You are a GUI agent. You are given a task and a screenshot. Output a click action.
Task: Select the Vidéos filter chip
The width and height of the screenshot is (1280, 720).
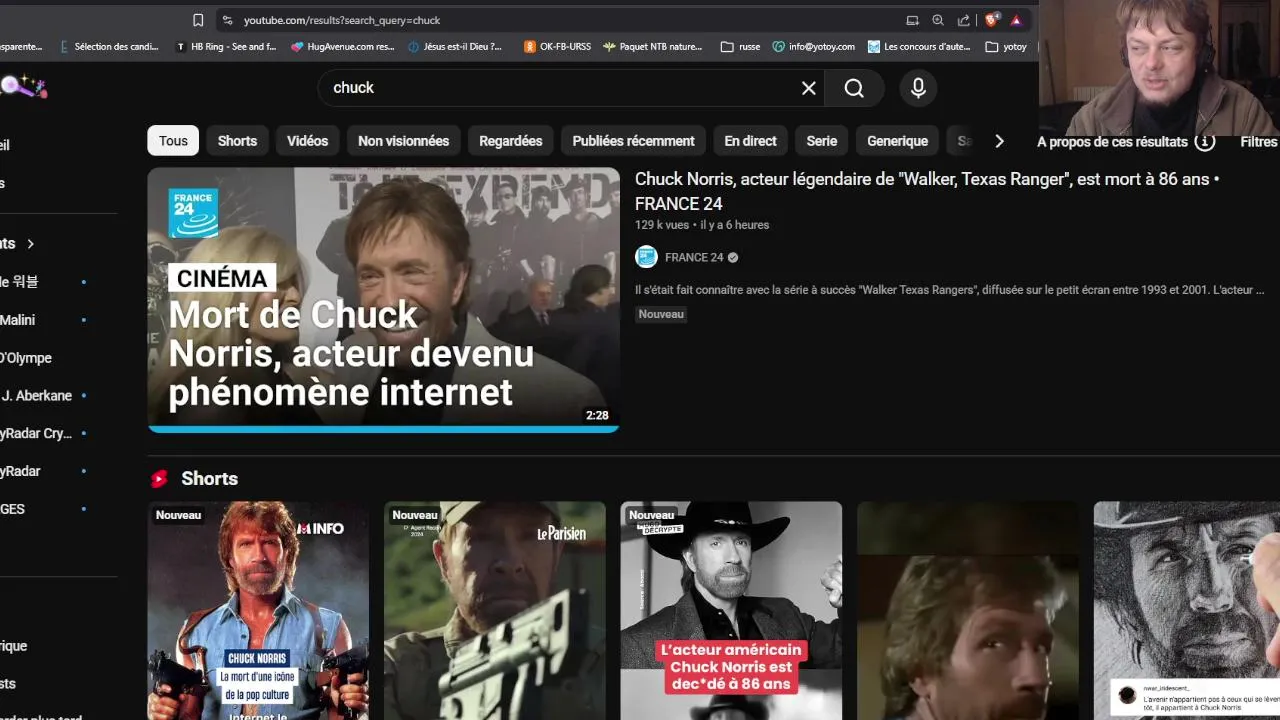coord(307,141)
